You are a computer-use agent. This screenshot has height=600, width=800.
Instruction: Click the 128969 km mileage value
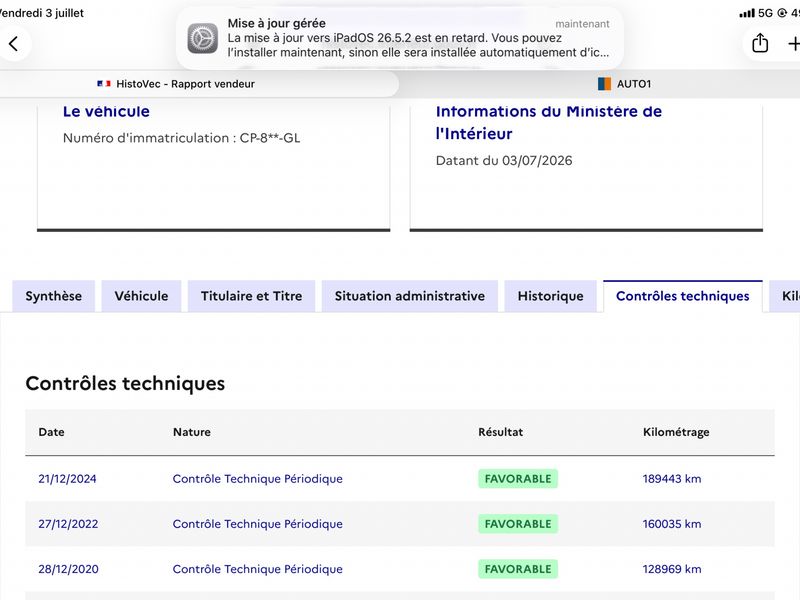pos(672,569)
